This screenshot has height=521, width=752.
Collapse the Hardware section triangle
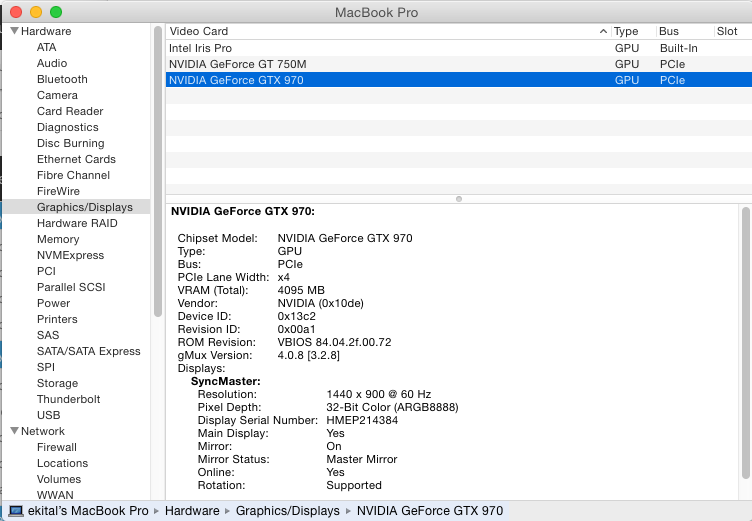point(15,31)
